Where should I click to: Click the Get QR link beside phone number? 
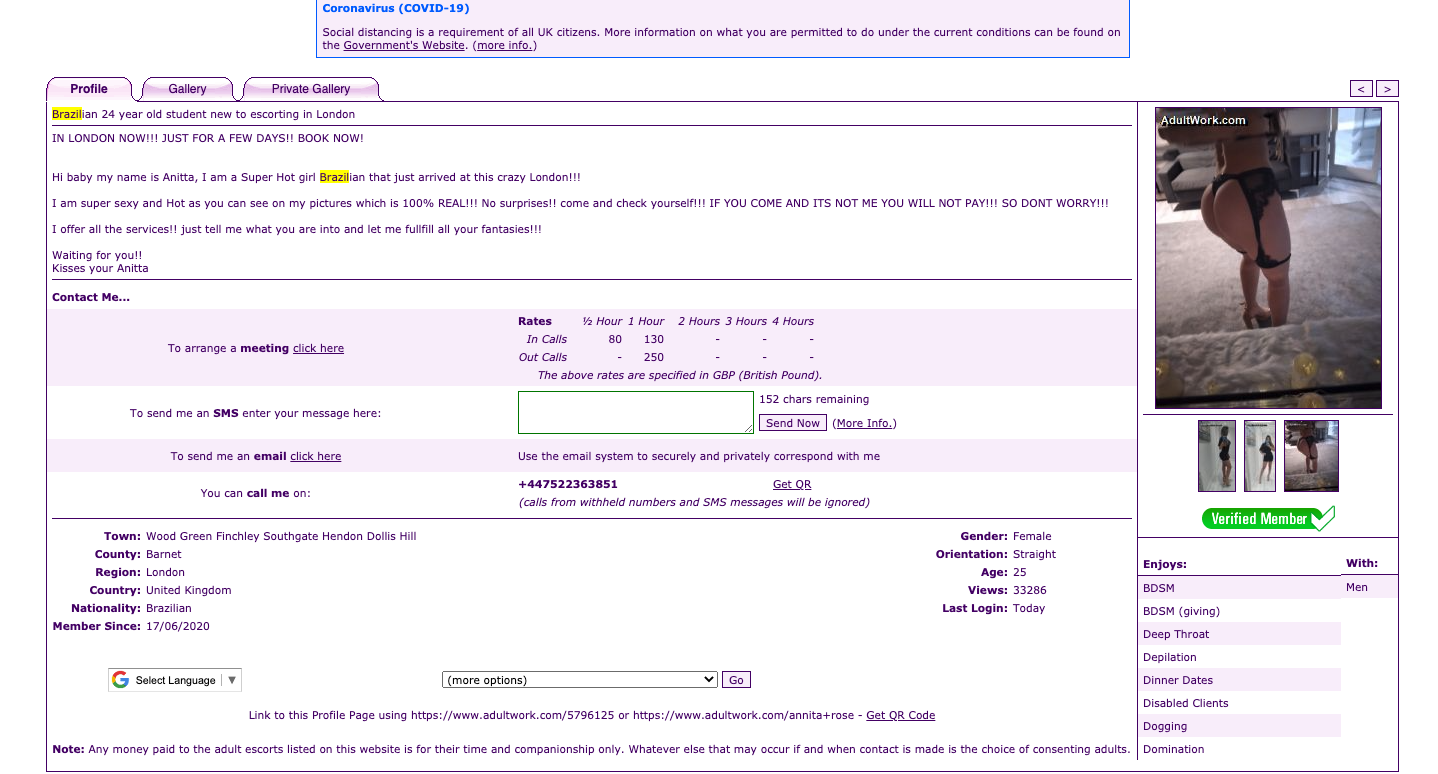792,484
